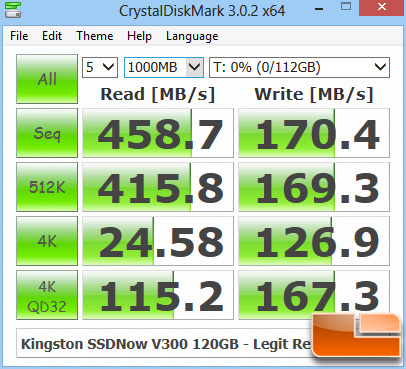This screenshot has height=369, width=406.
Task: Select the 512K write result 169.3
Action: [x=314, y=187]
